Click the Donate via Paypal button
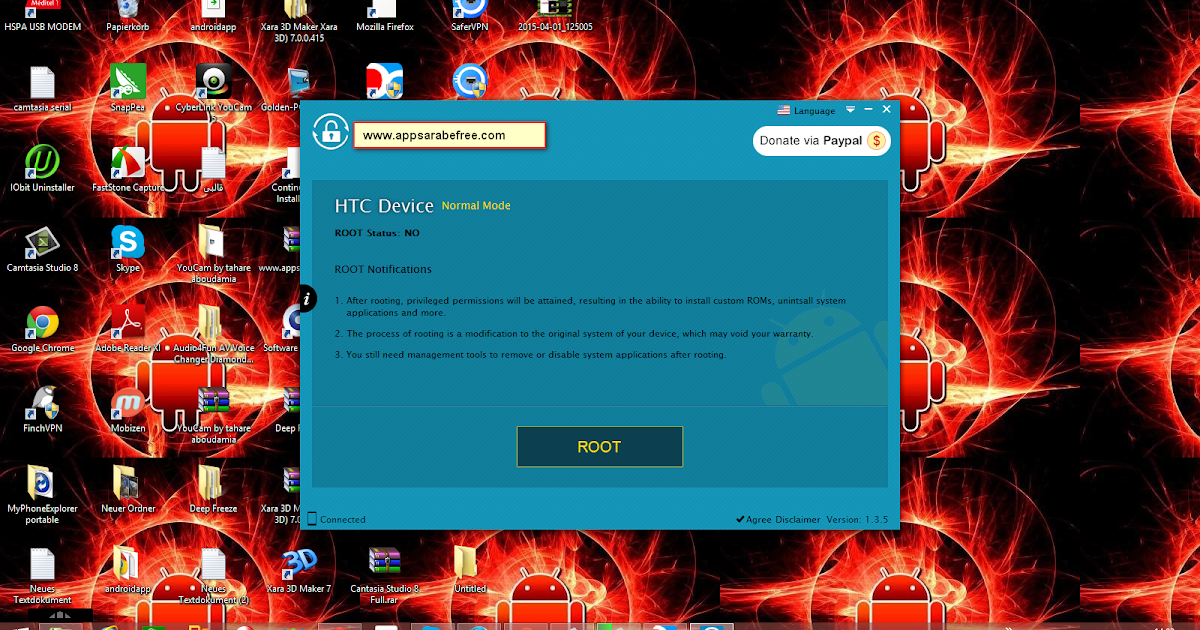1200x630 pixels. [x=822, y=141]
